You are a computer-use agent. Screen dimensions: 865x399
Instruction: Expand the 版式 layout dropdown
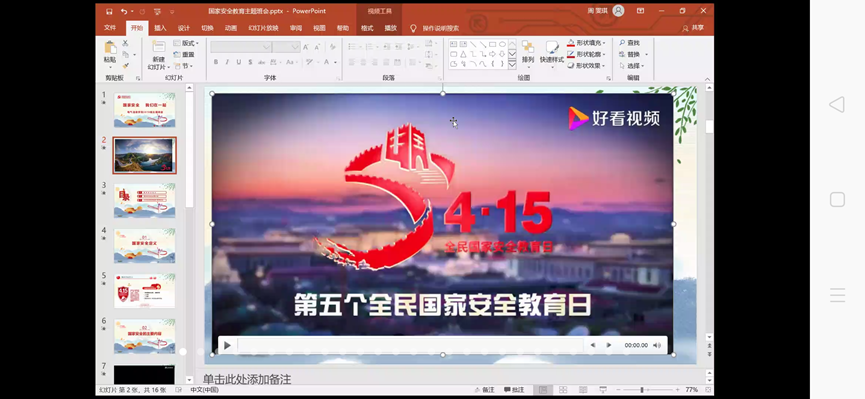tap(186, 43)
